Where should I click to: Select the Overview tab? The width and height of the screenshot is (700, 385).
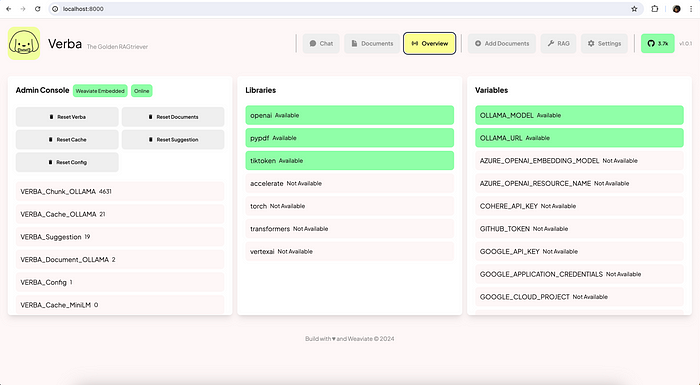click(429, 43)
